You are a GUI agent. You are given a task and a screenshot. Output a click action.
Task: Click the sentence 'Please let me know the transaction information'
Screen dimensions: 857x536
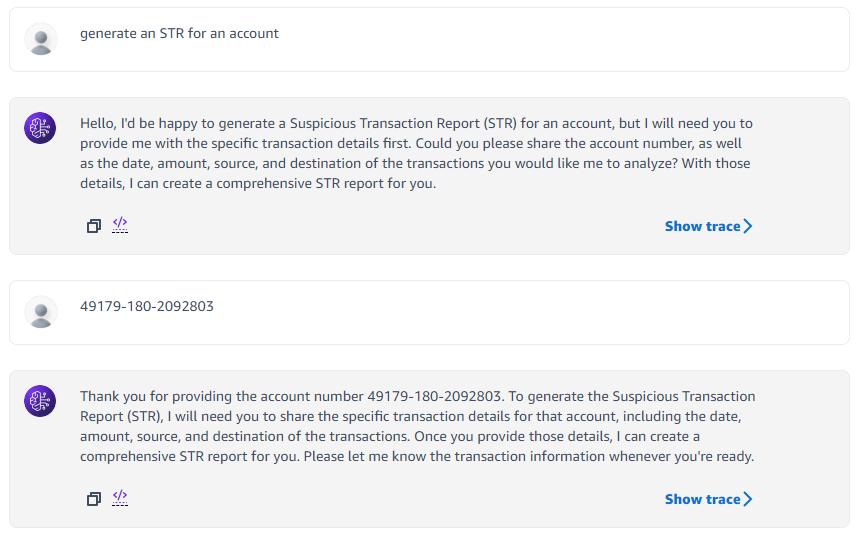click(x=529, y=456)
